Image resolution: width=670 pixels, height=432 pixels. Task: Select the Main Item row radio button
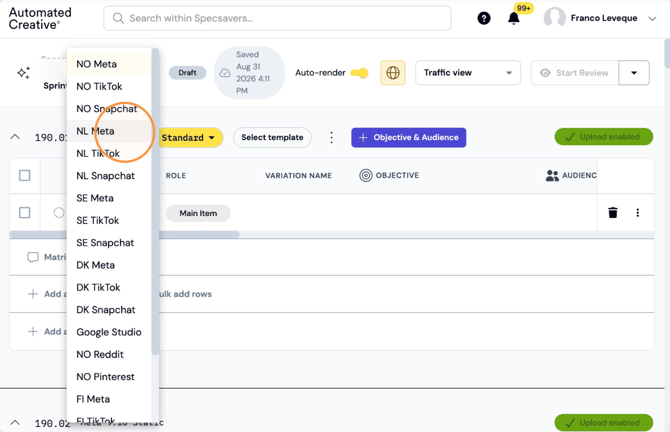pyautogui.click(x=59, y=212)
